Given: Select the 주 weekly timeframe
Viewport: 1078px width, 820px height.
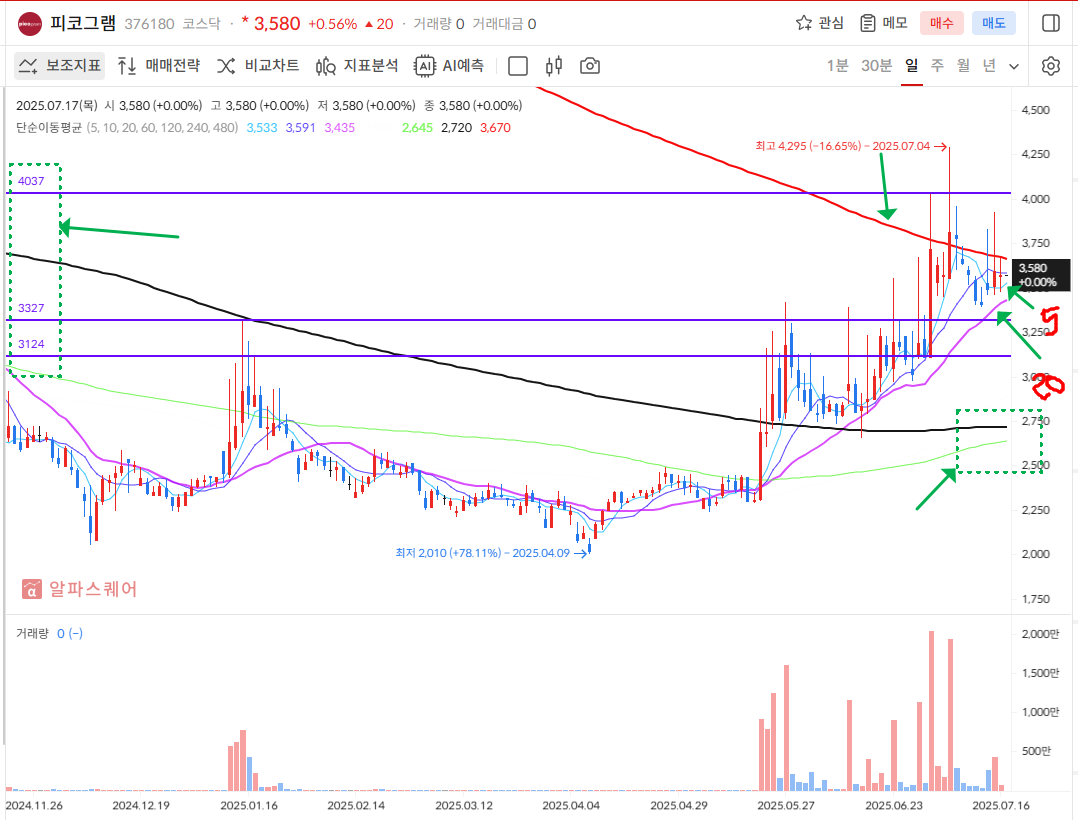Looking at the screenshot, I should point(937,66).
